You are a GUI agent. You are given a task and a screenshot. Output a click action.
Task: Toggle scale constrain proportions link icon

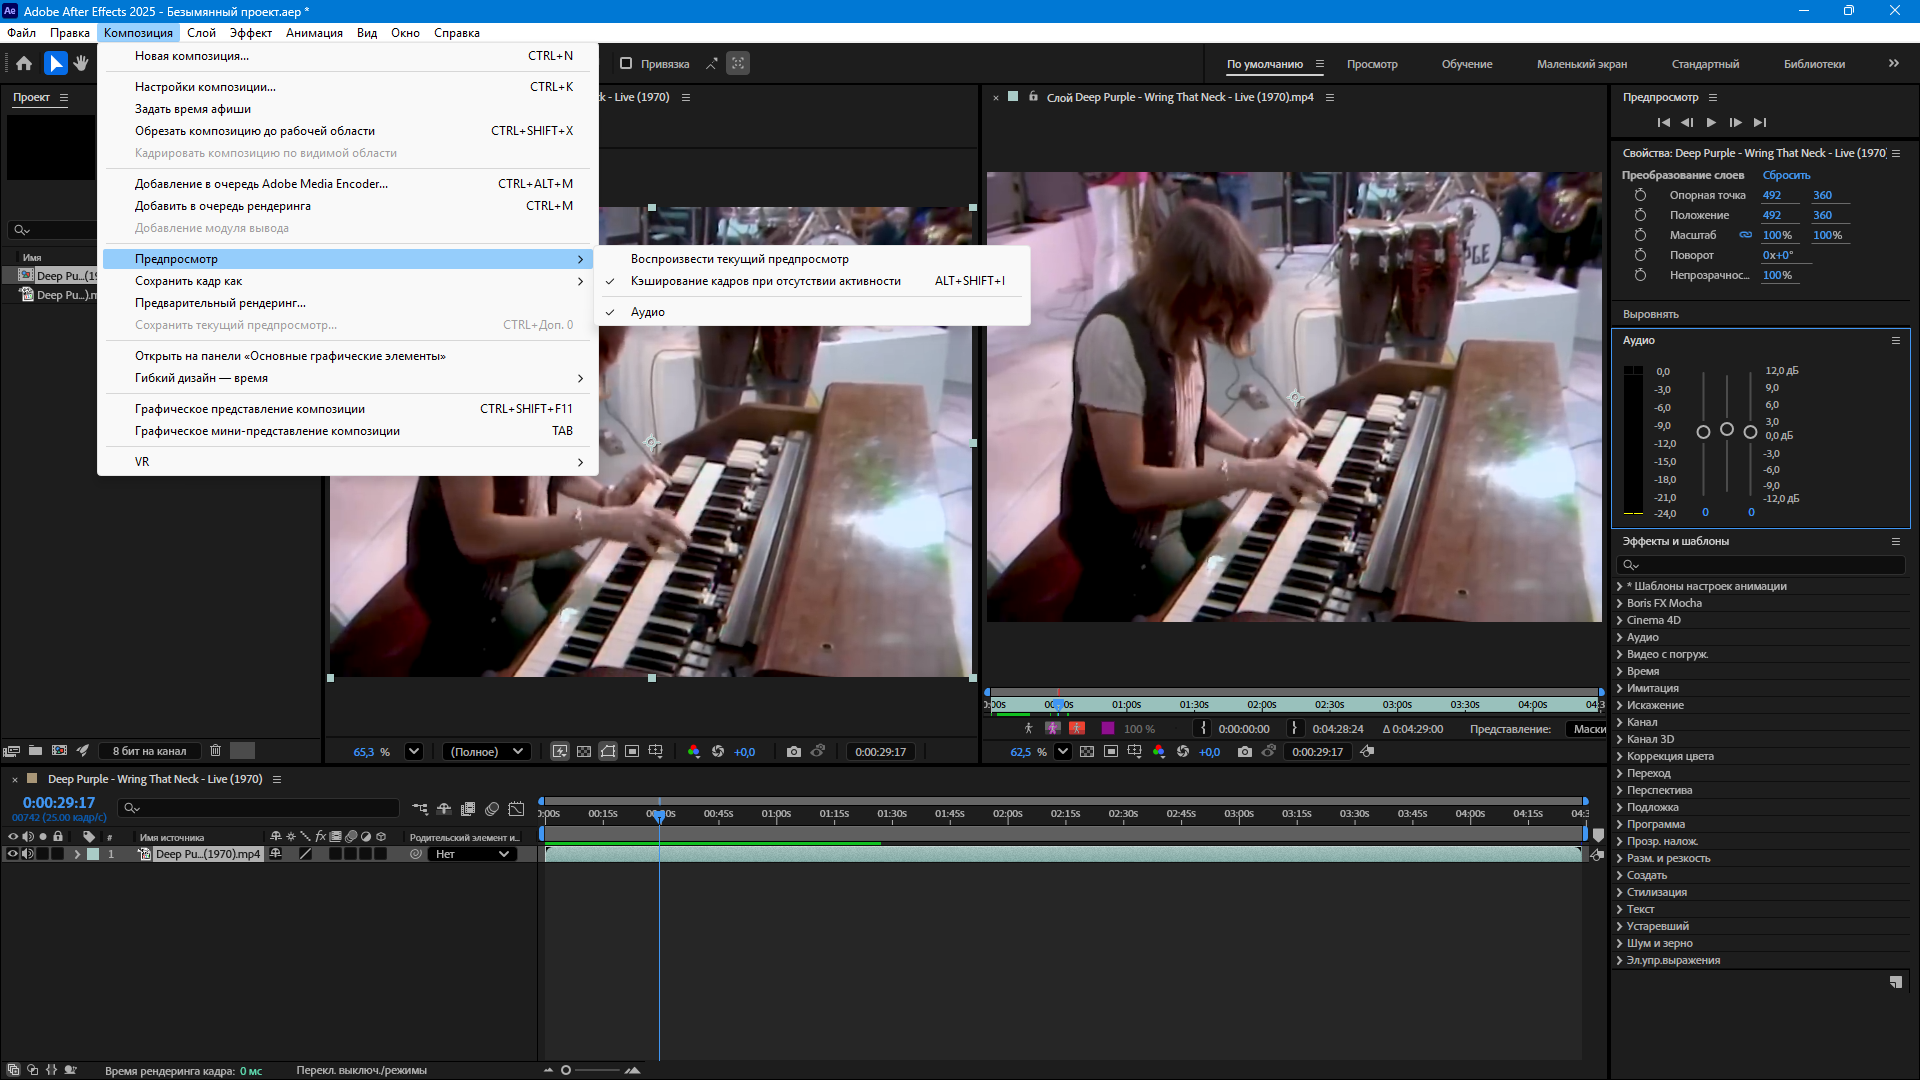click(1746, 235)
